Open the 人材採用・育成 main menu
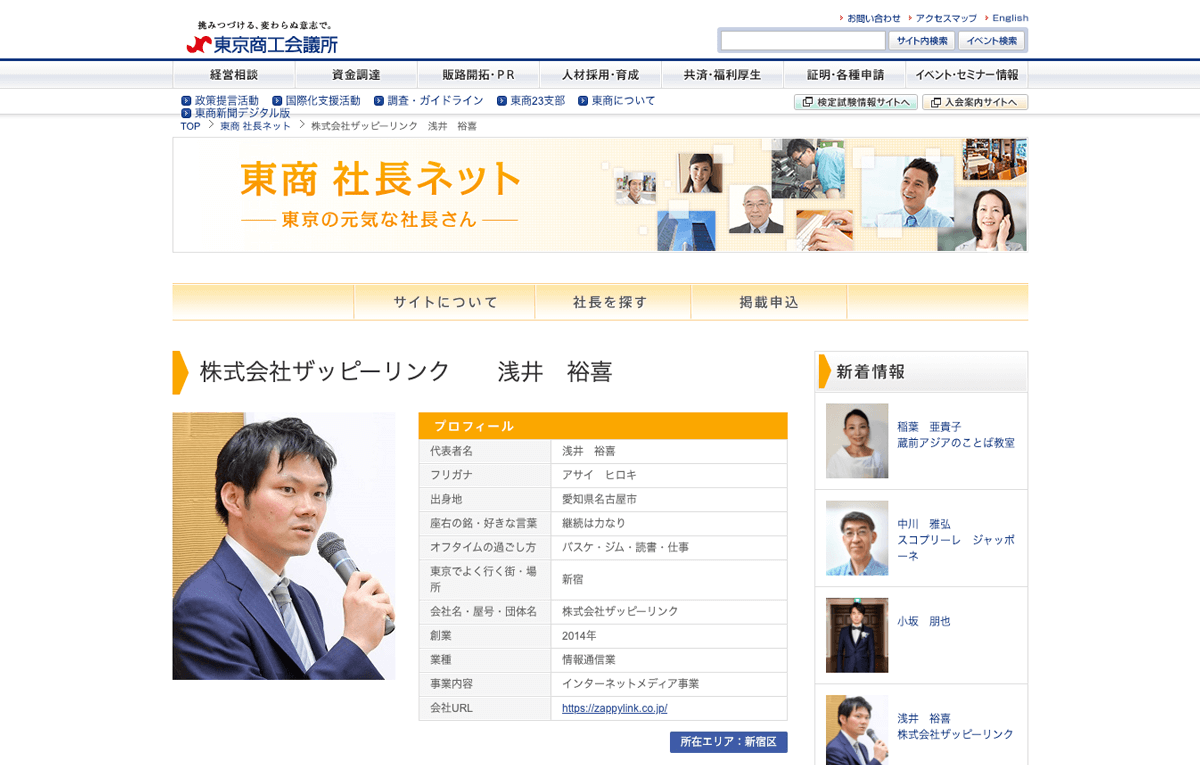 pos(600,75)
